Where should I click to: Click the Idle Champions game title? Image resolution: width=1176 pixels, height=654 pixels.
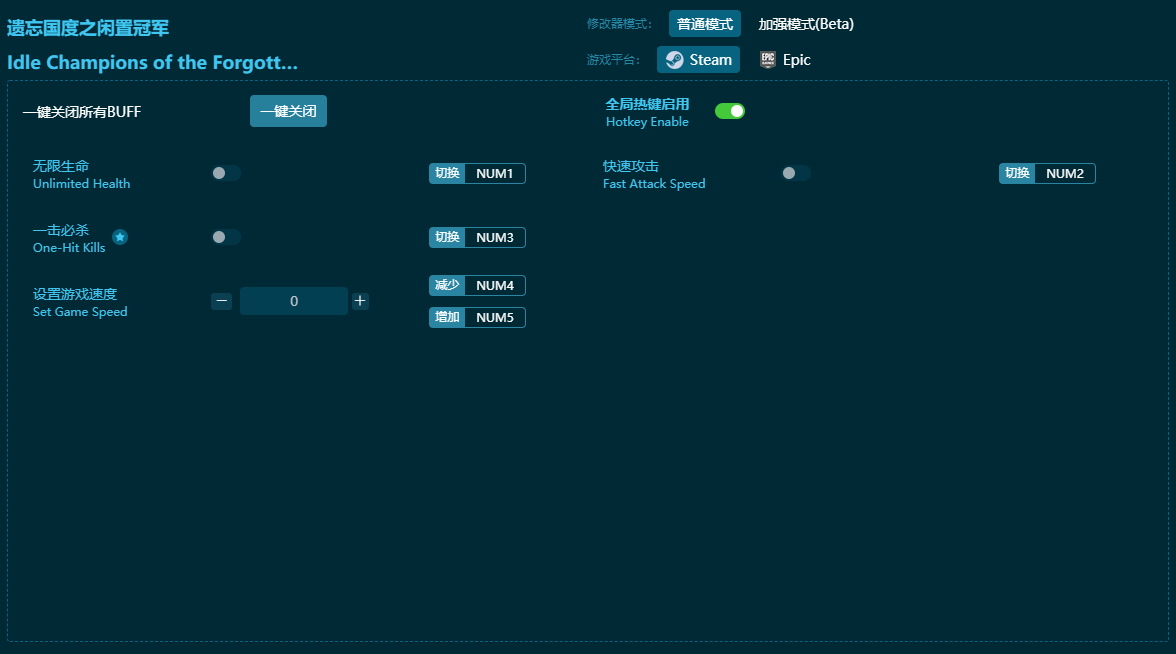click(152, 62)
